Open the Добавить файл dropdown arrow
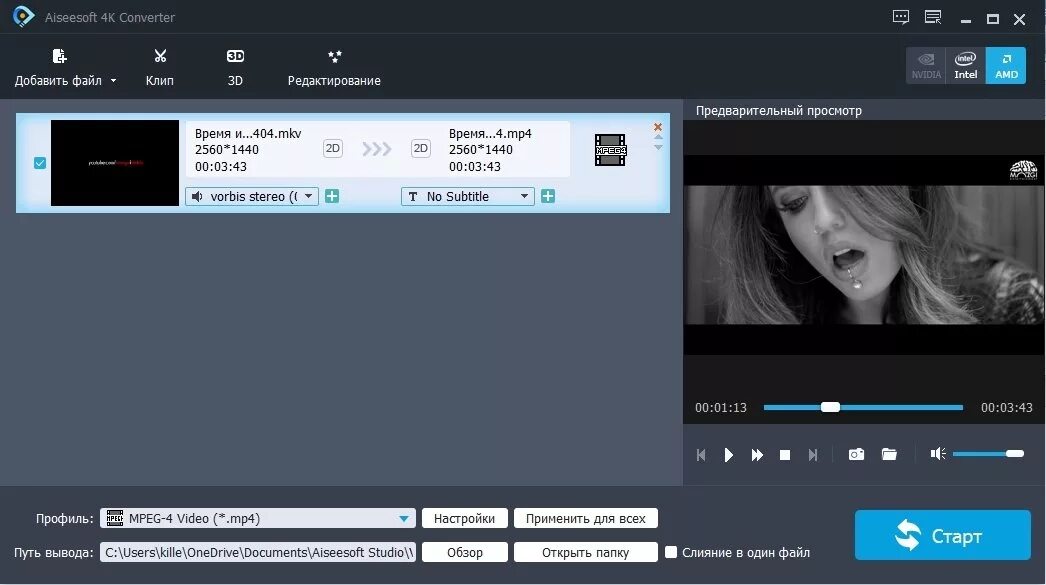Viewport: 1046px width, 585px height. tap(113, 81)
